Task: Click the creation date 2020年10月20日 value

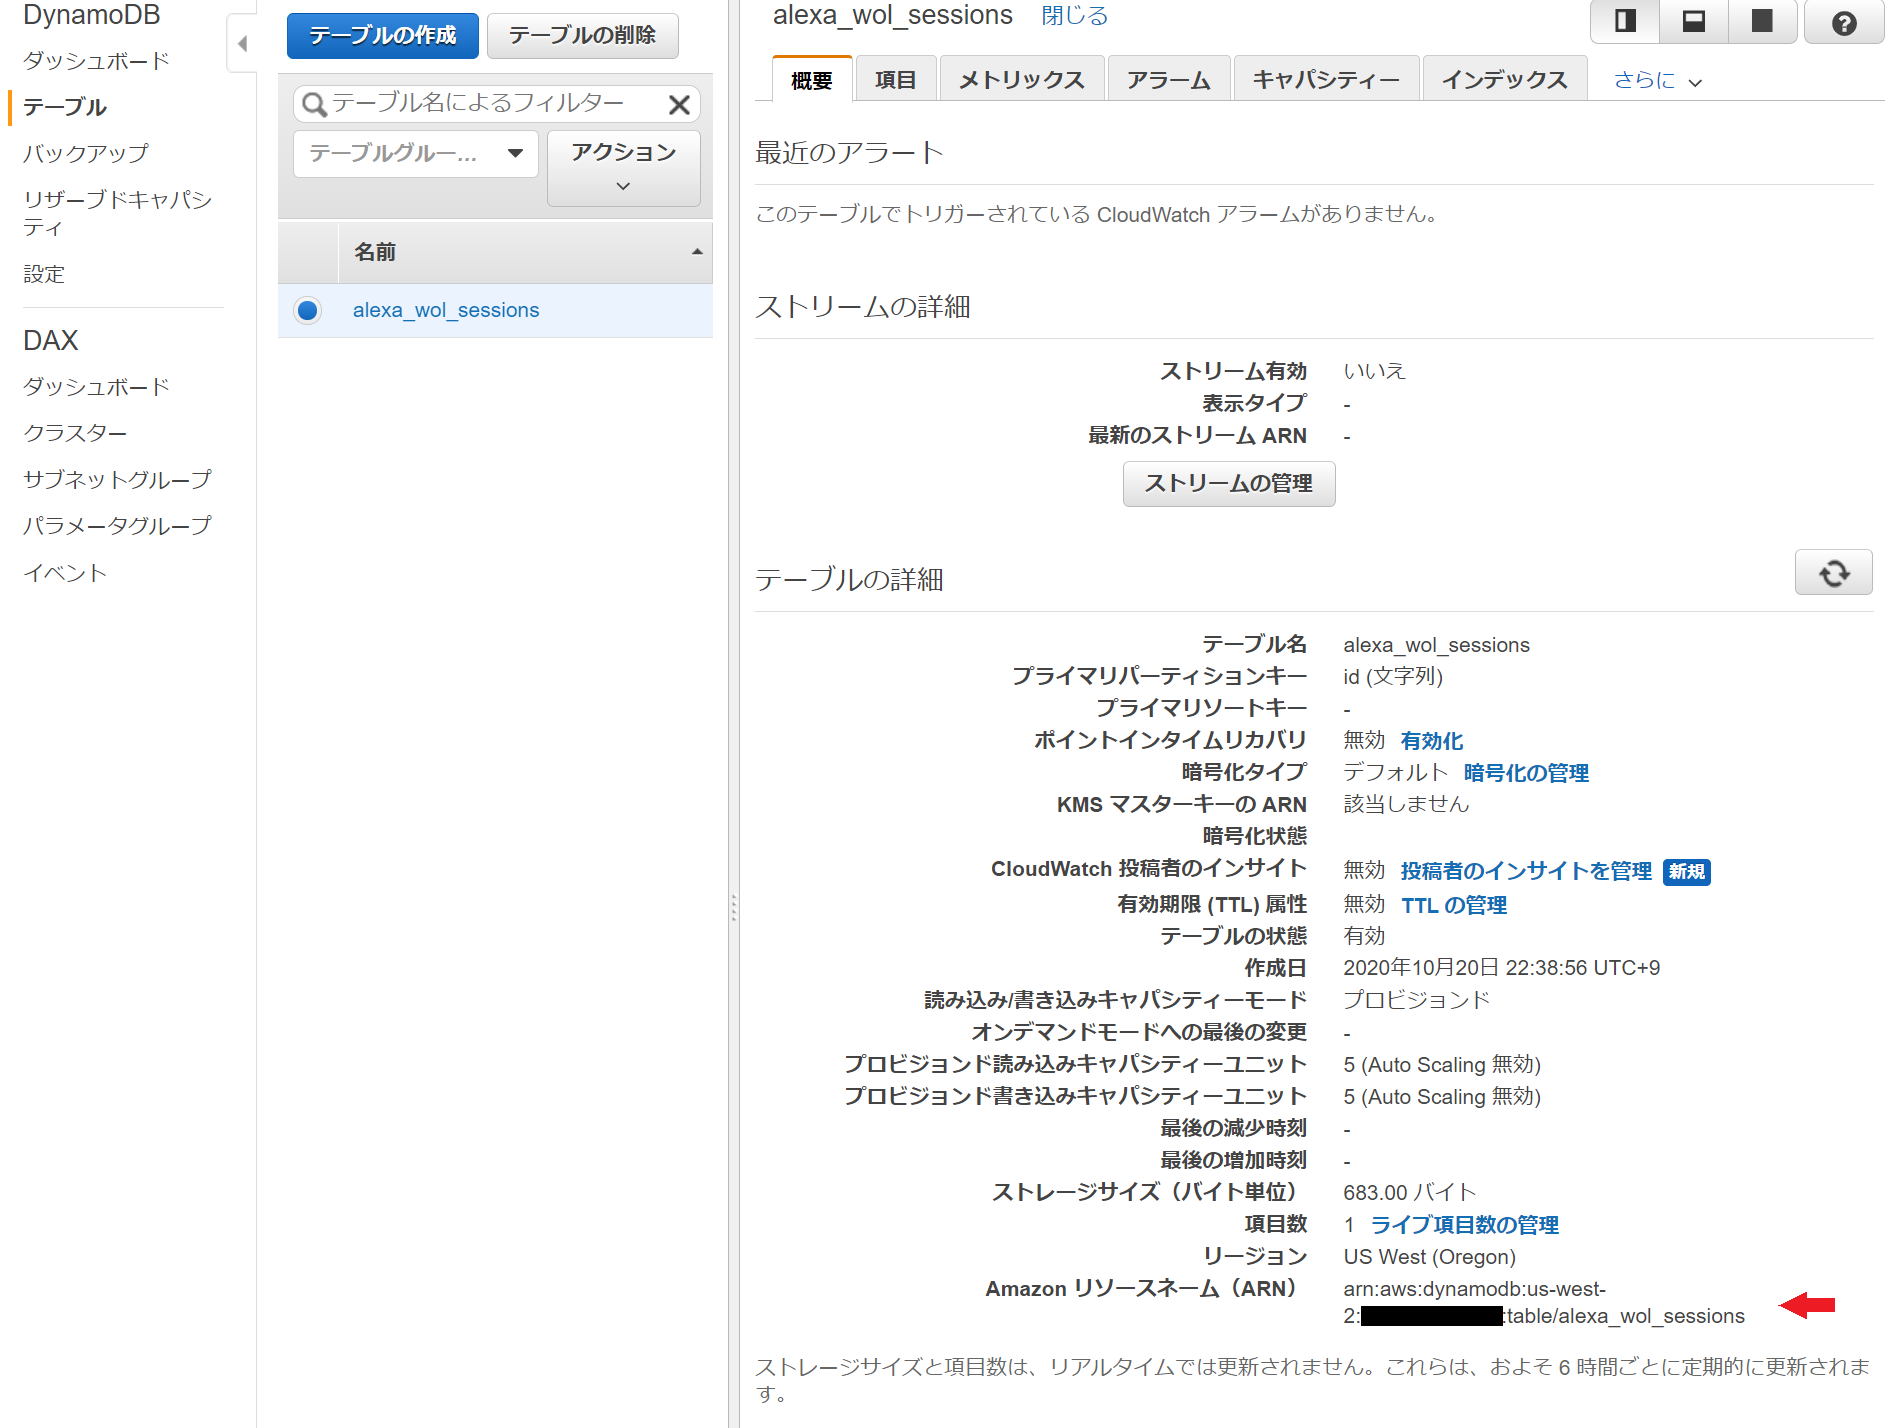Action: [x=1501, y=968]
